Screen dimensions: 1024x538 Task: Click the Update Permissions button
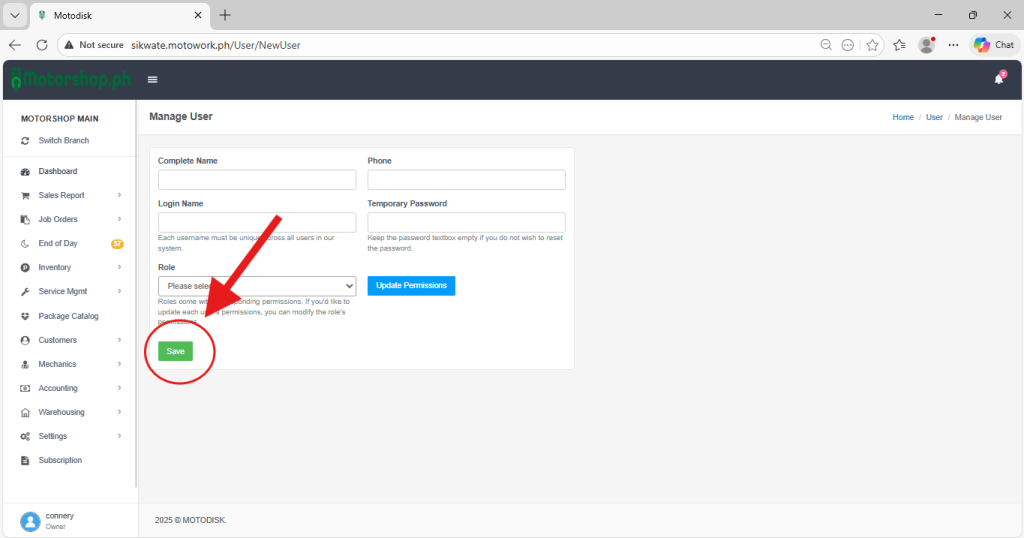click(x=411, y=286)
